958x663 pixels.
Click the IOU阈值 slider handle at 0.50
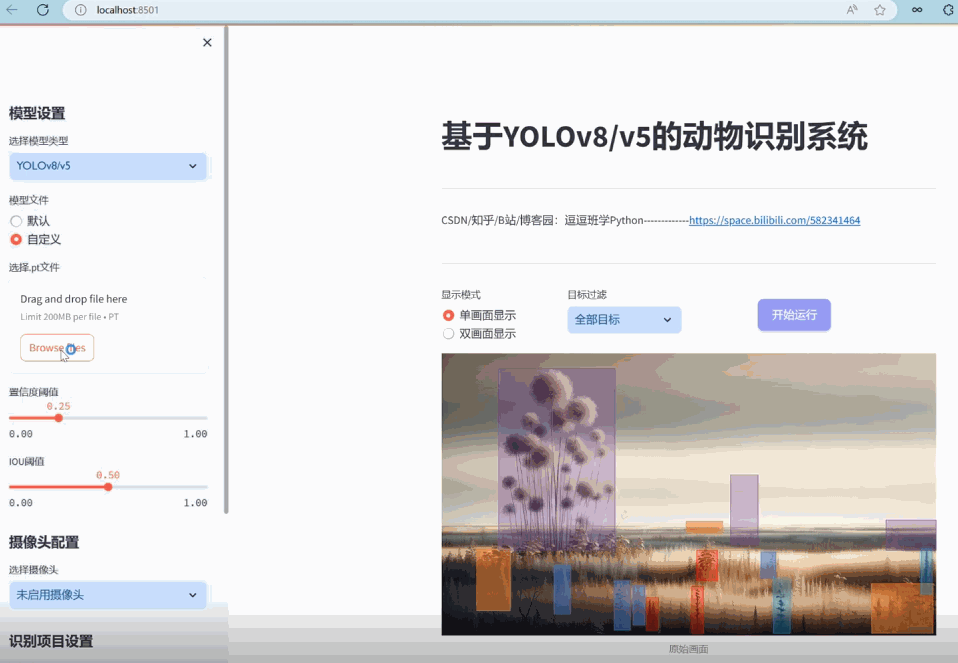pyautogui.click(x=108, y=488)
